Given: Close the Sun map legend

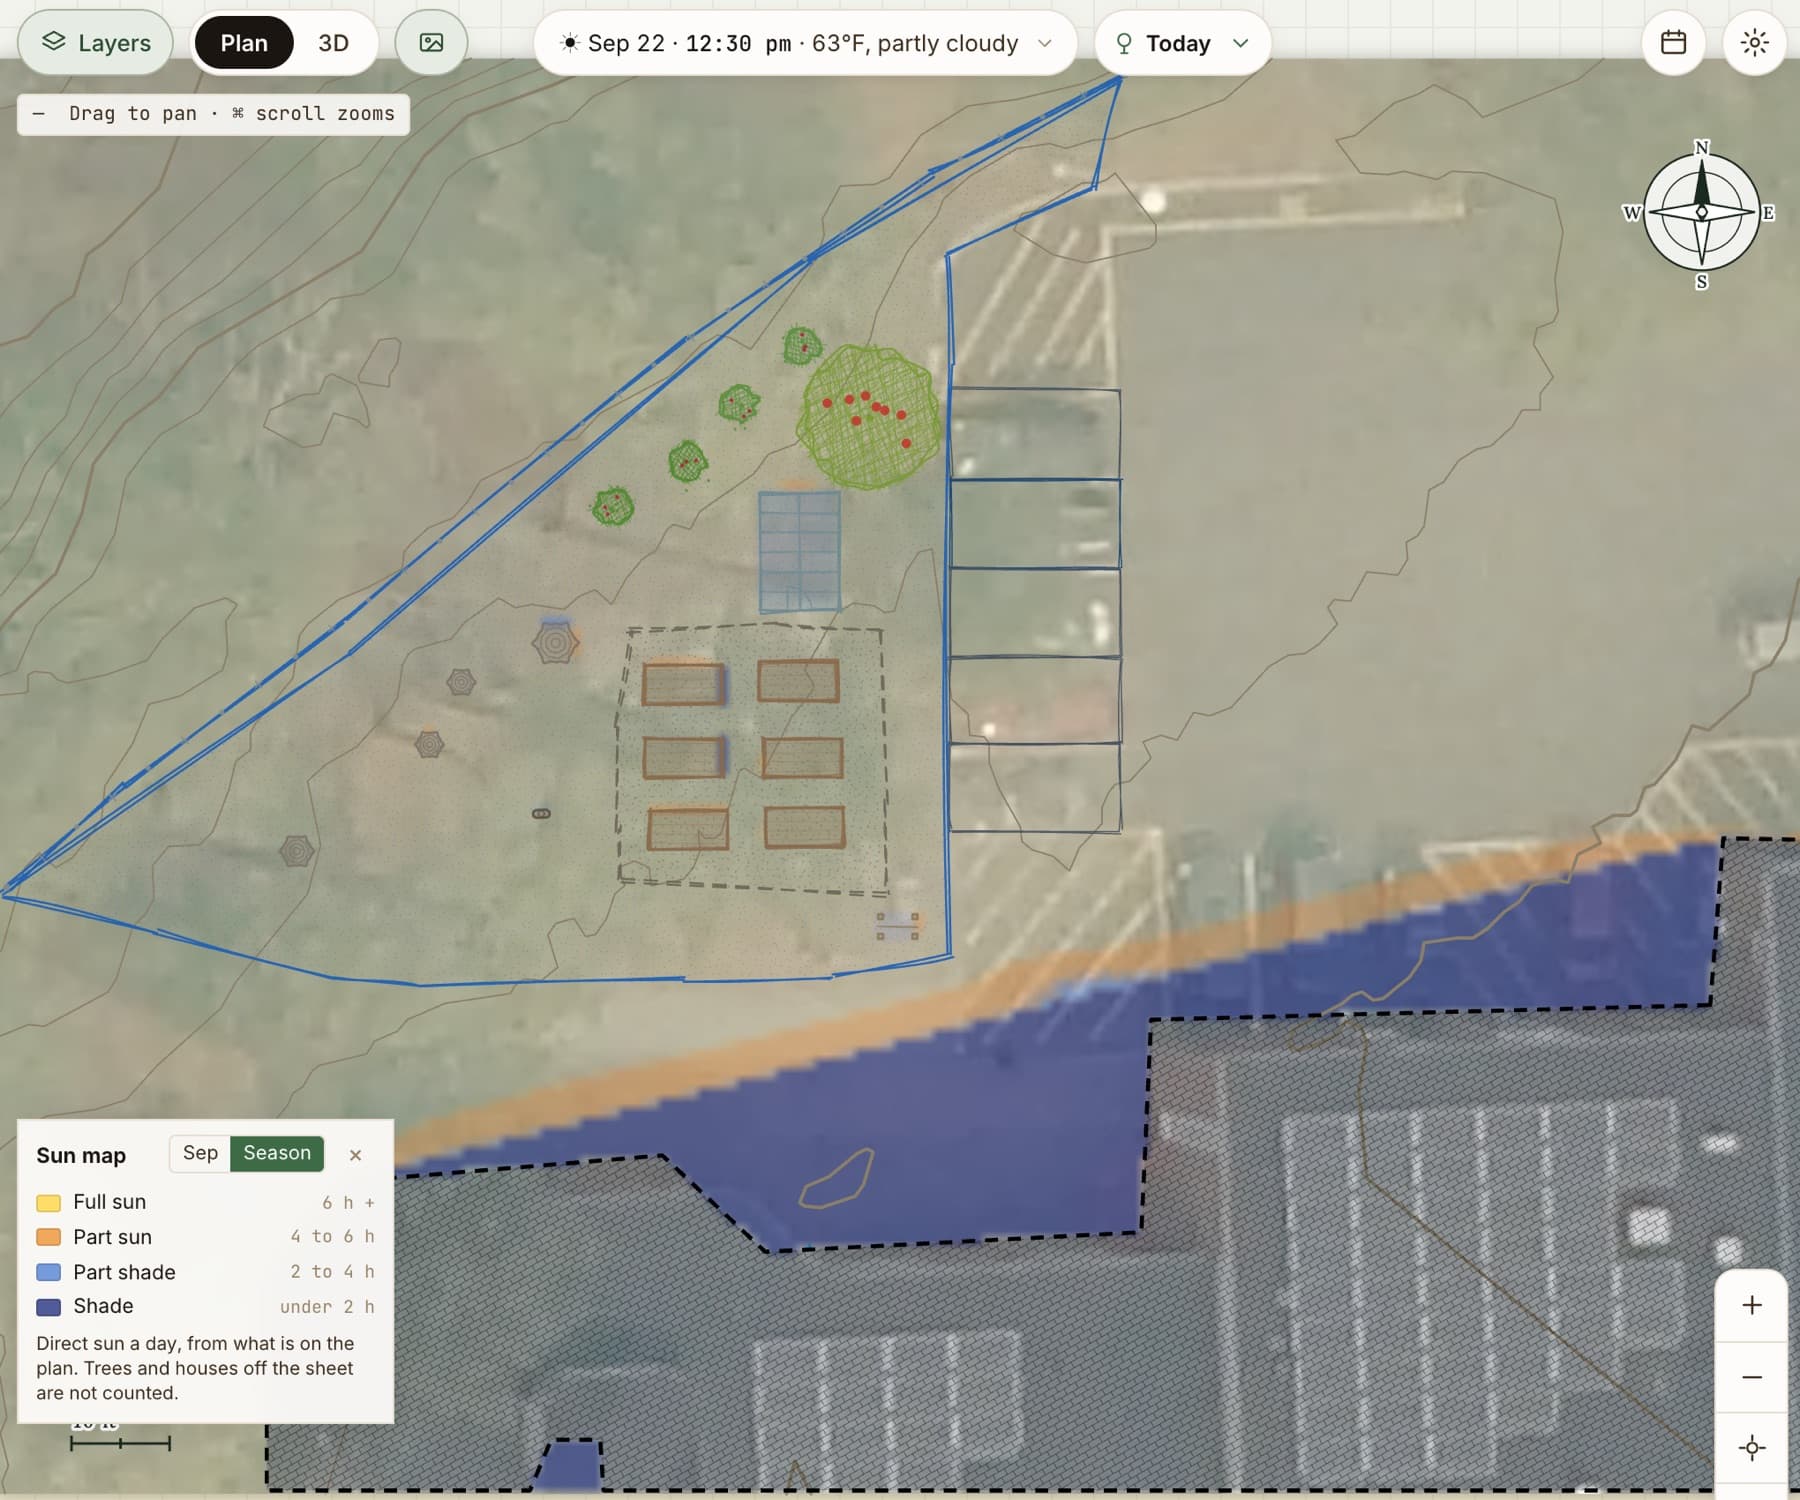Looking at the screenshot, I should tap(355, 1155).
